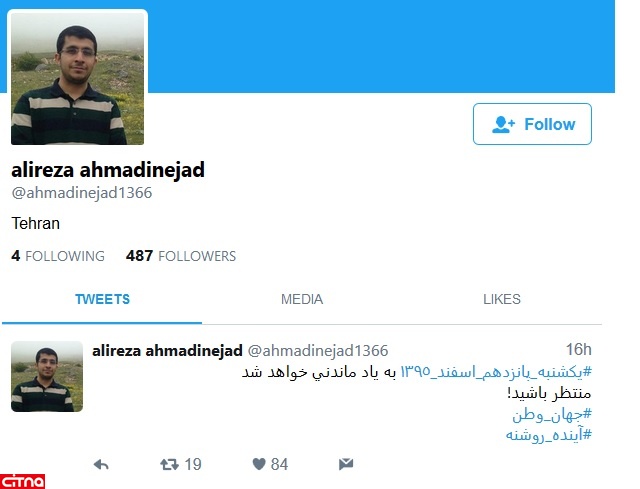
Task: Open the #آینده_روشنه hashtag
Action: 549,435
